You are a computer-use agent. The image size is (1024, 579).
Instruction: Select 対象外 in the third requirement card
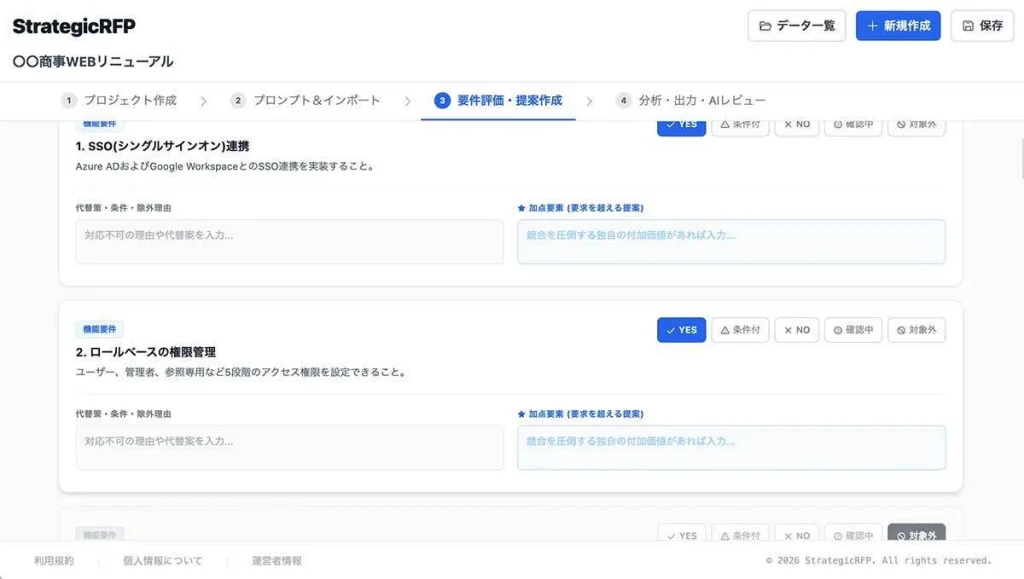[x=916, y=534]
